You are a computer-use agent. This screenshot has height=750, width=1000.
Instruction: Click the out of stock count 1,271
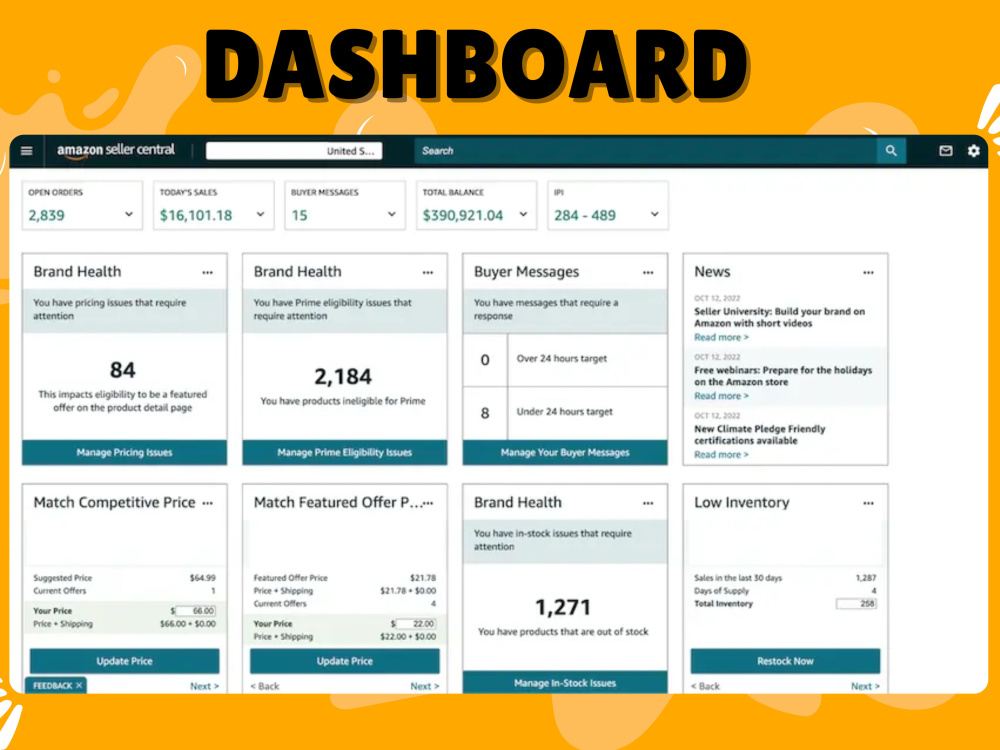563,607
